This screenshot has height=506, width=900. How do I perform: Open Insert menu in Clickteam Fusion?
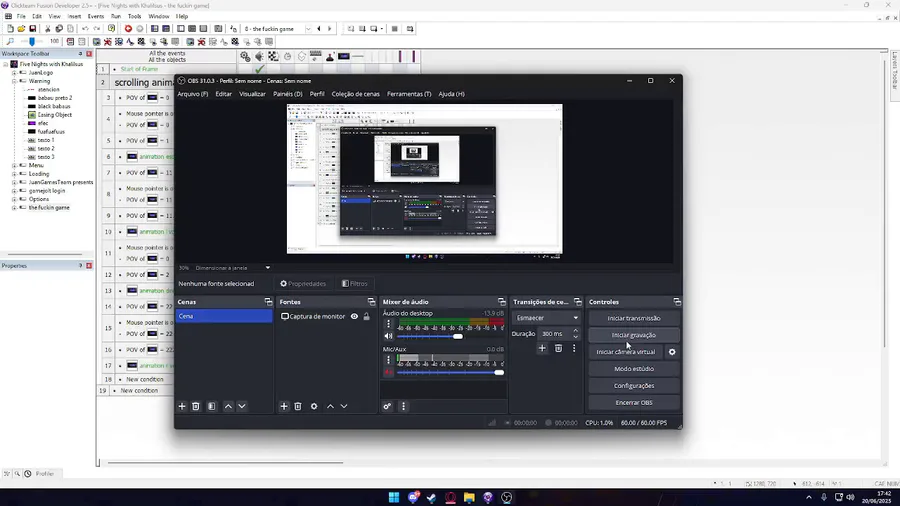74,17
